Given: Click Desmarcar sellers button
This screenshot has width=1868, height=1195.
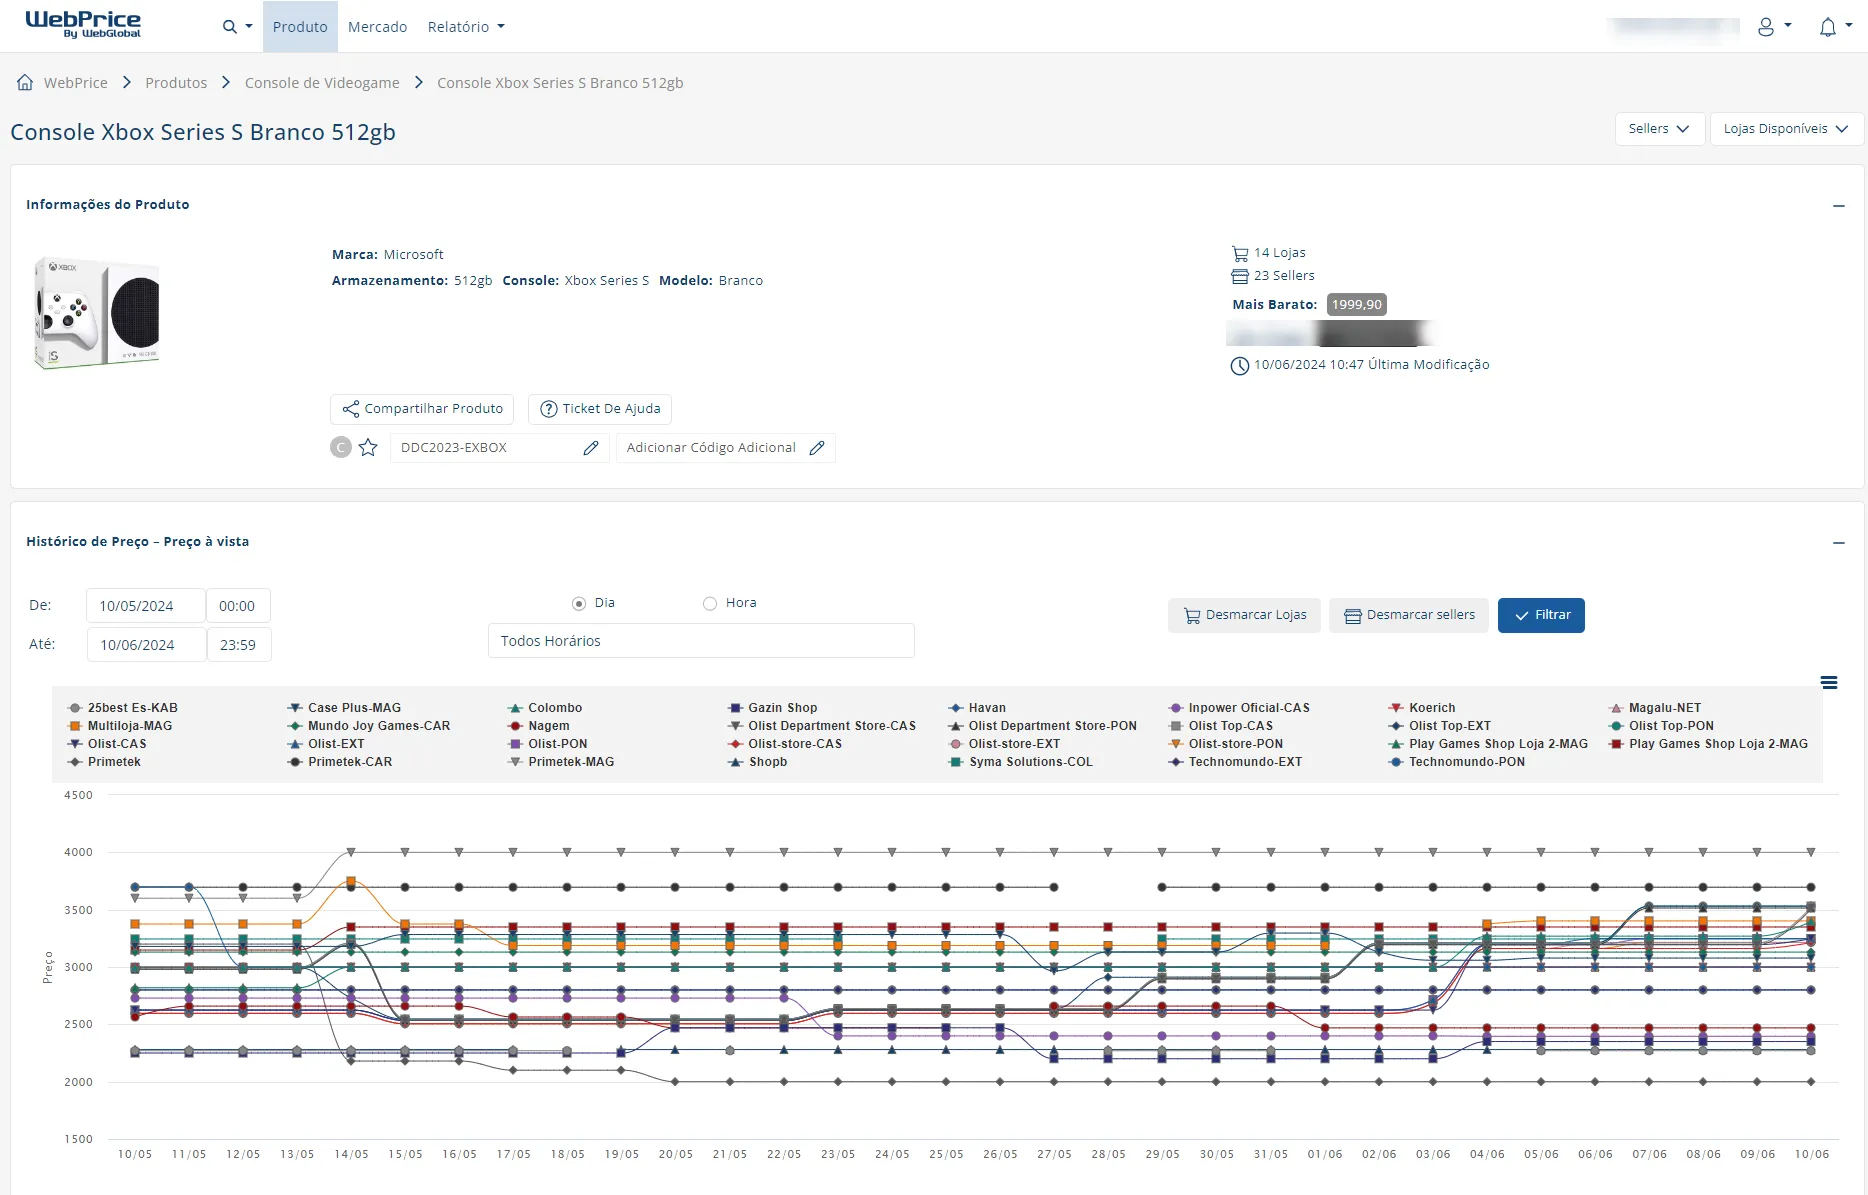Looking at the screenshot, I should (1409, 615).
